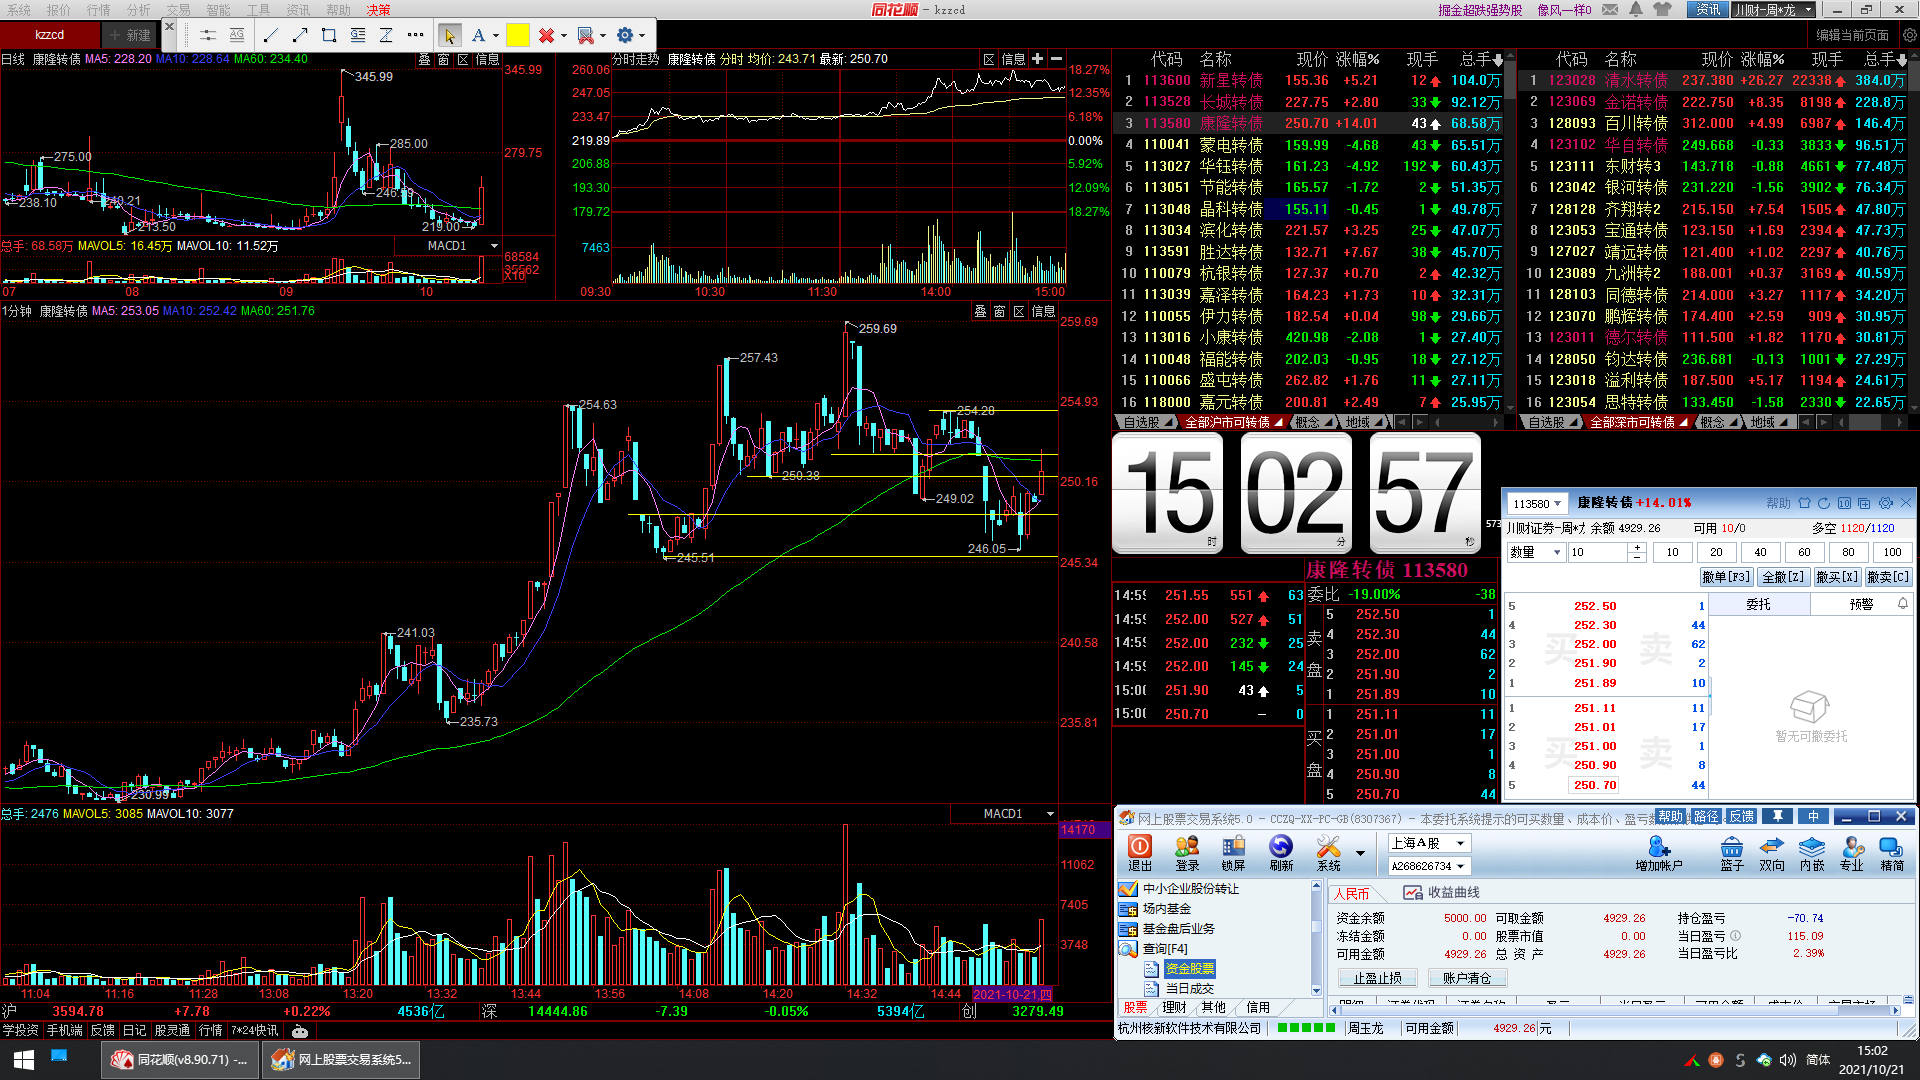Open 决策 menu in menu bar

click(378, 9)
